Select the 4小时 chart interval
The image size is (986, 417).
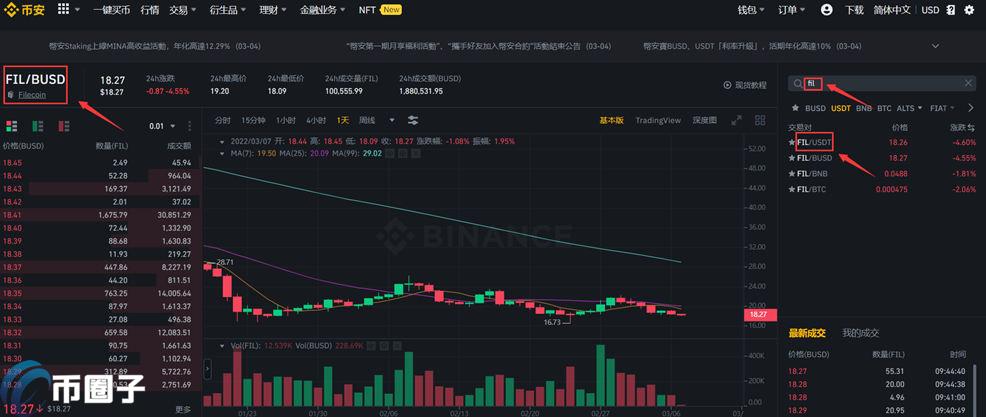316,120
